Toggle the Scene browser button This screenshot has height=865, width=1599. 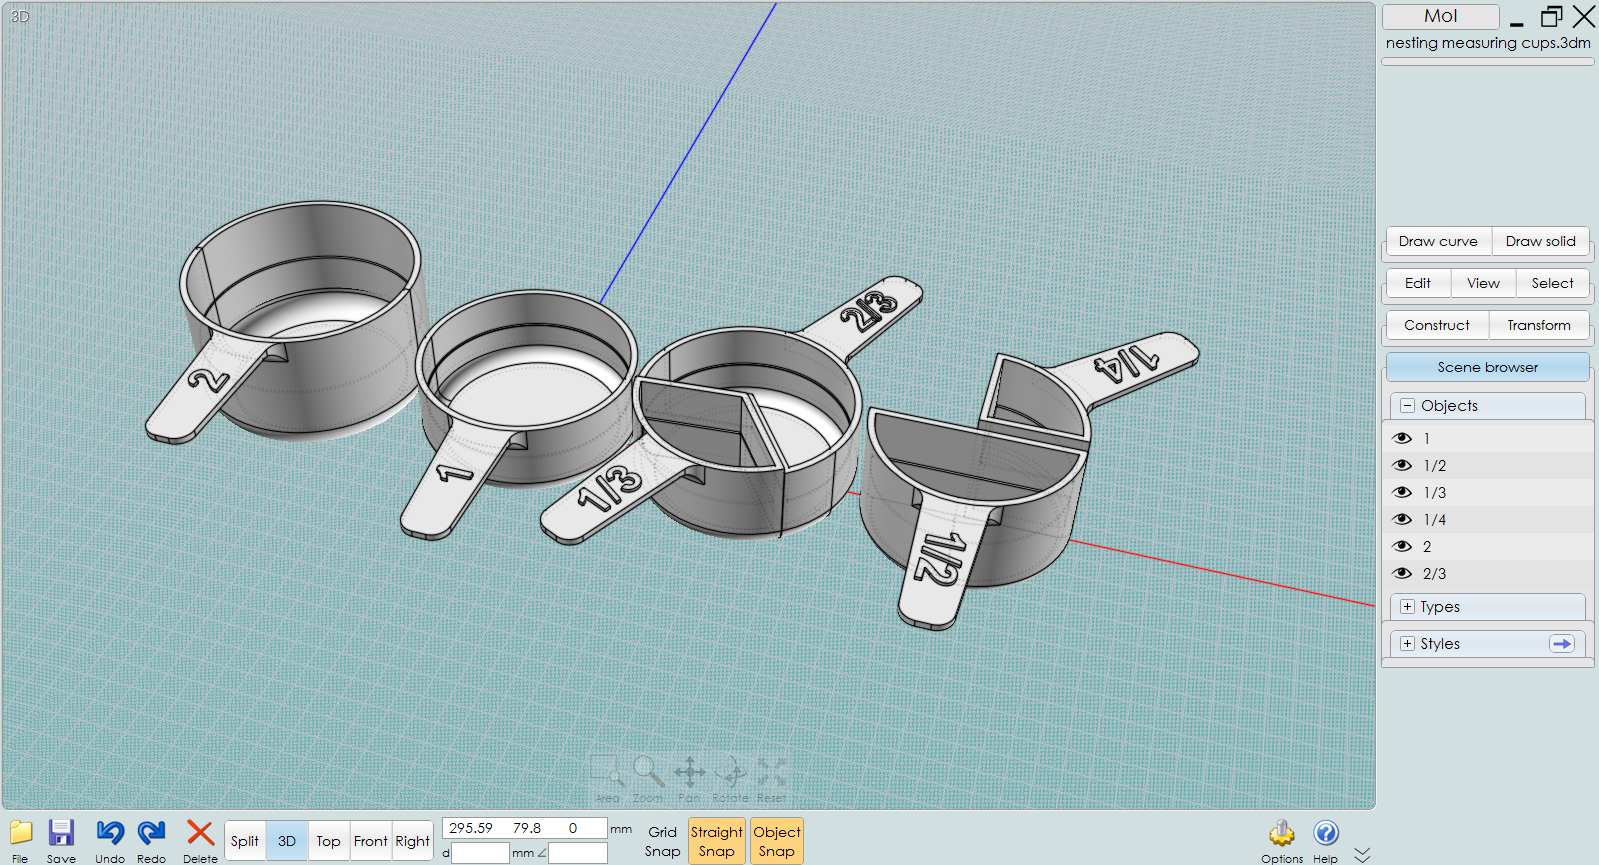point(1488,367)
